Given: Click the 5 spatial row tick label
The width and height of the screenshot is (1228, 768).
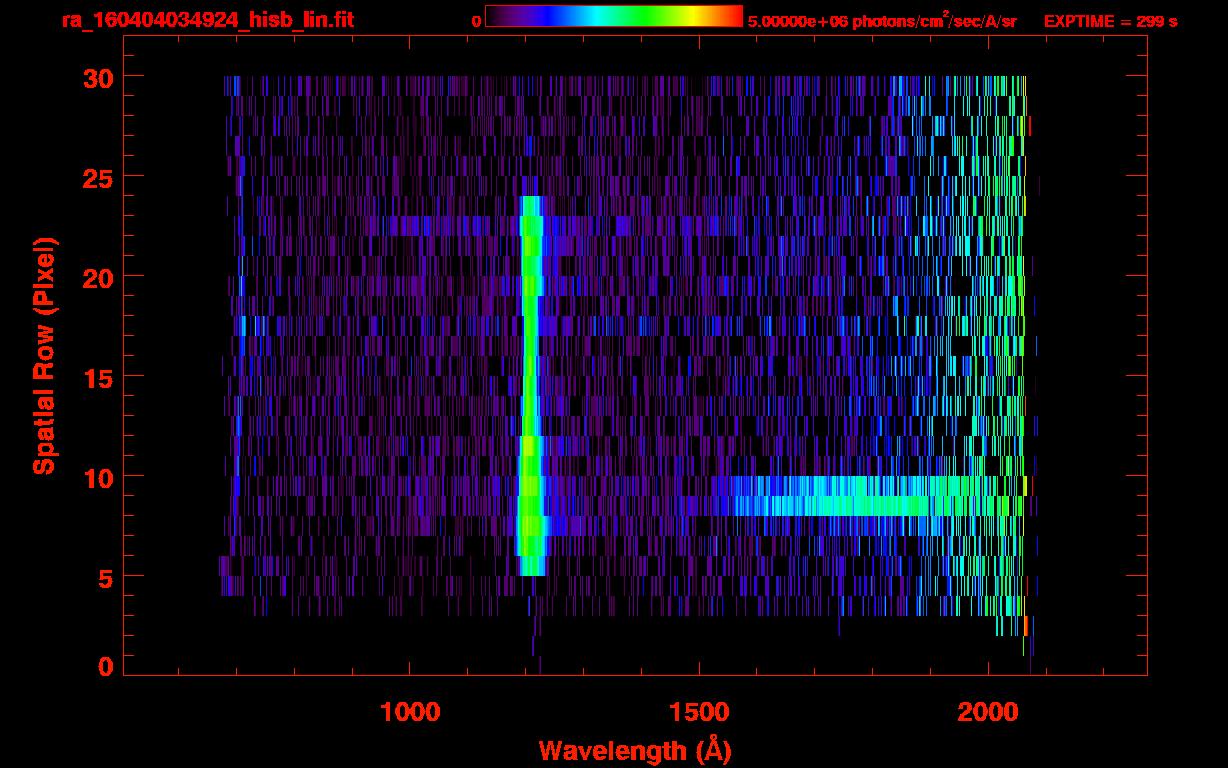Looking at the screenshot, I should click(105, 577).
